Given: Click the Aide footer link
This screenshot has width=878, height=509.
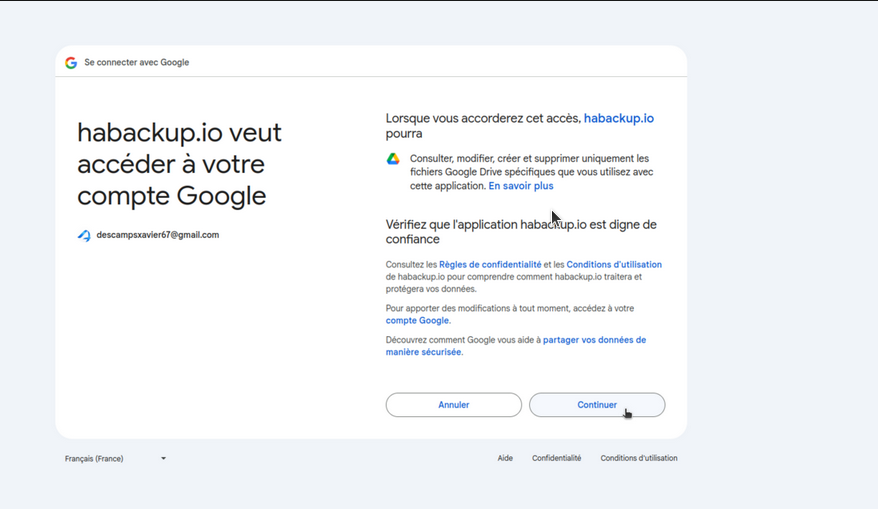Looking at the screenshot, I should pyautogui.click(x=505, y=458).
